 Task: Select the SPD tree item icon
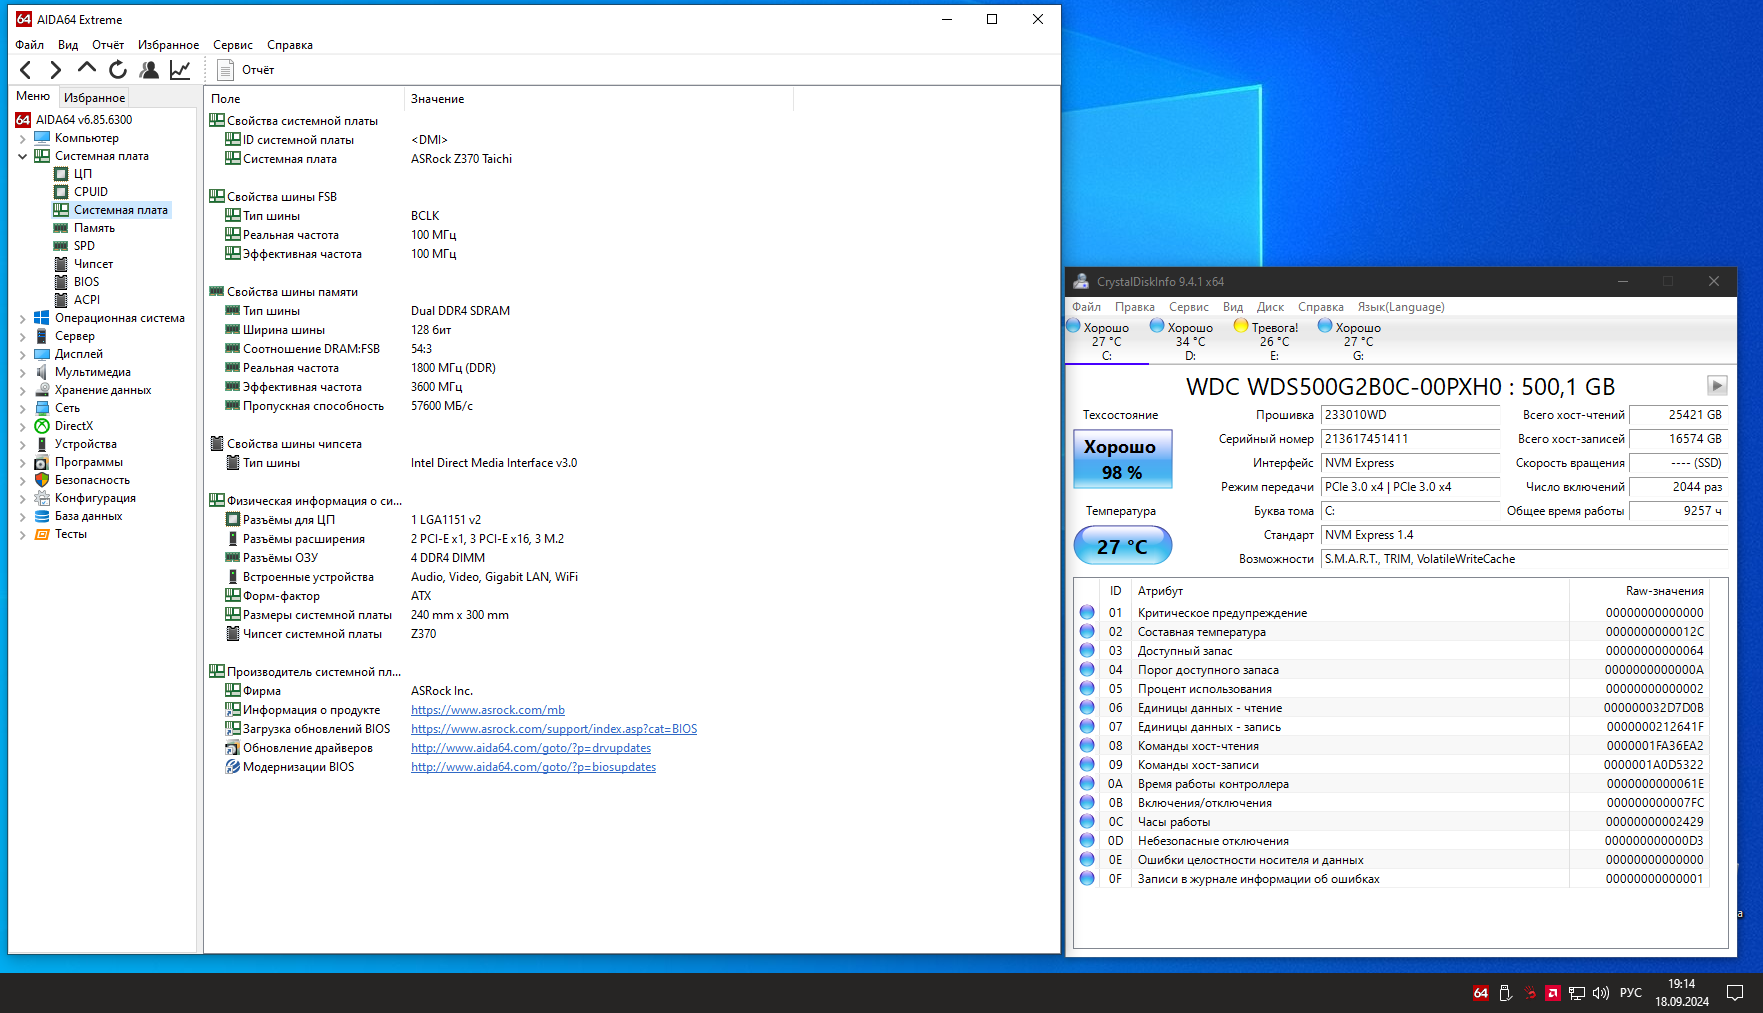tap(61, 246)
